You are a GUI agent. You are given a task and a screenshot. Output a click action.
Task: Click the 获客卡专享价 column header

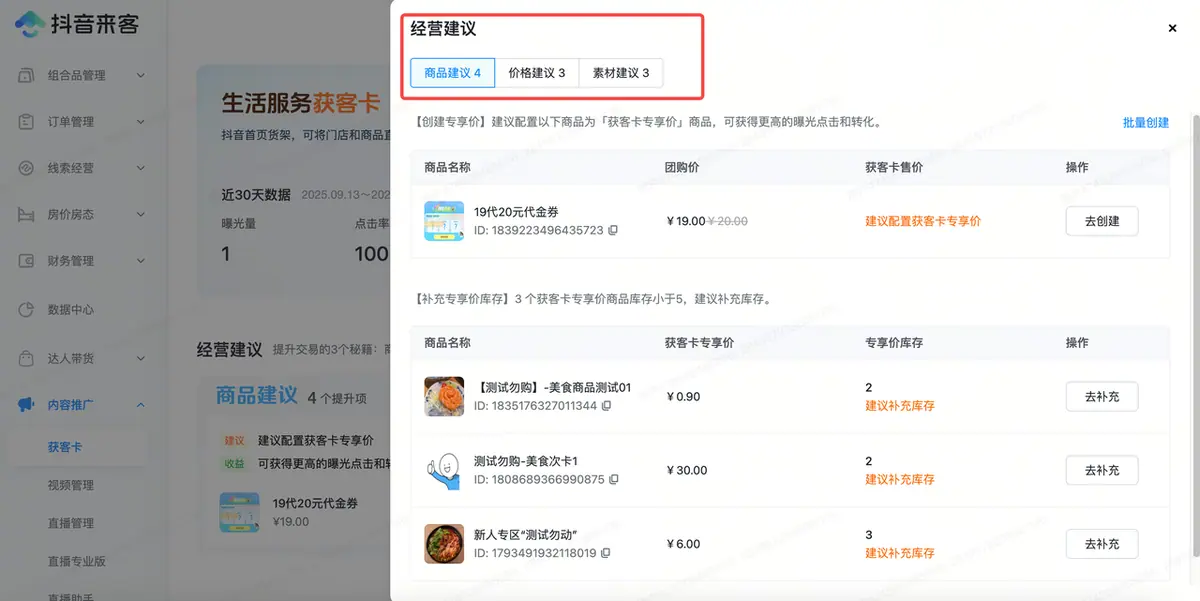[699, 343]
